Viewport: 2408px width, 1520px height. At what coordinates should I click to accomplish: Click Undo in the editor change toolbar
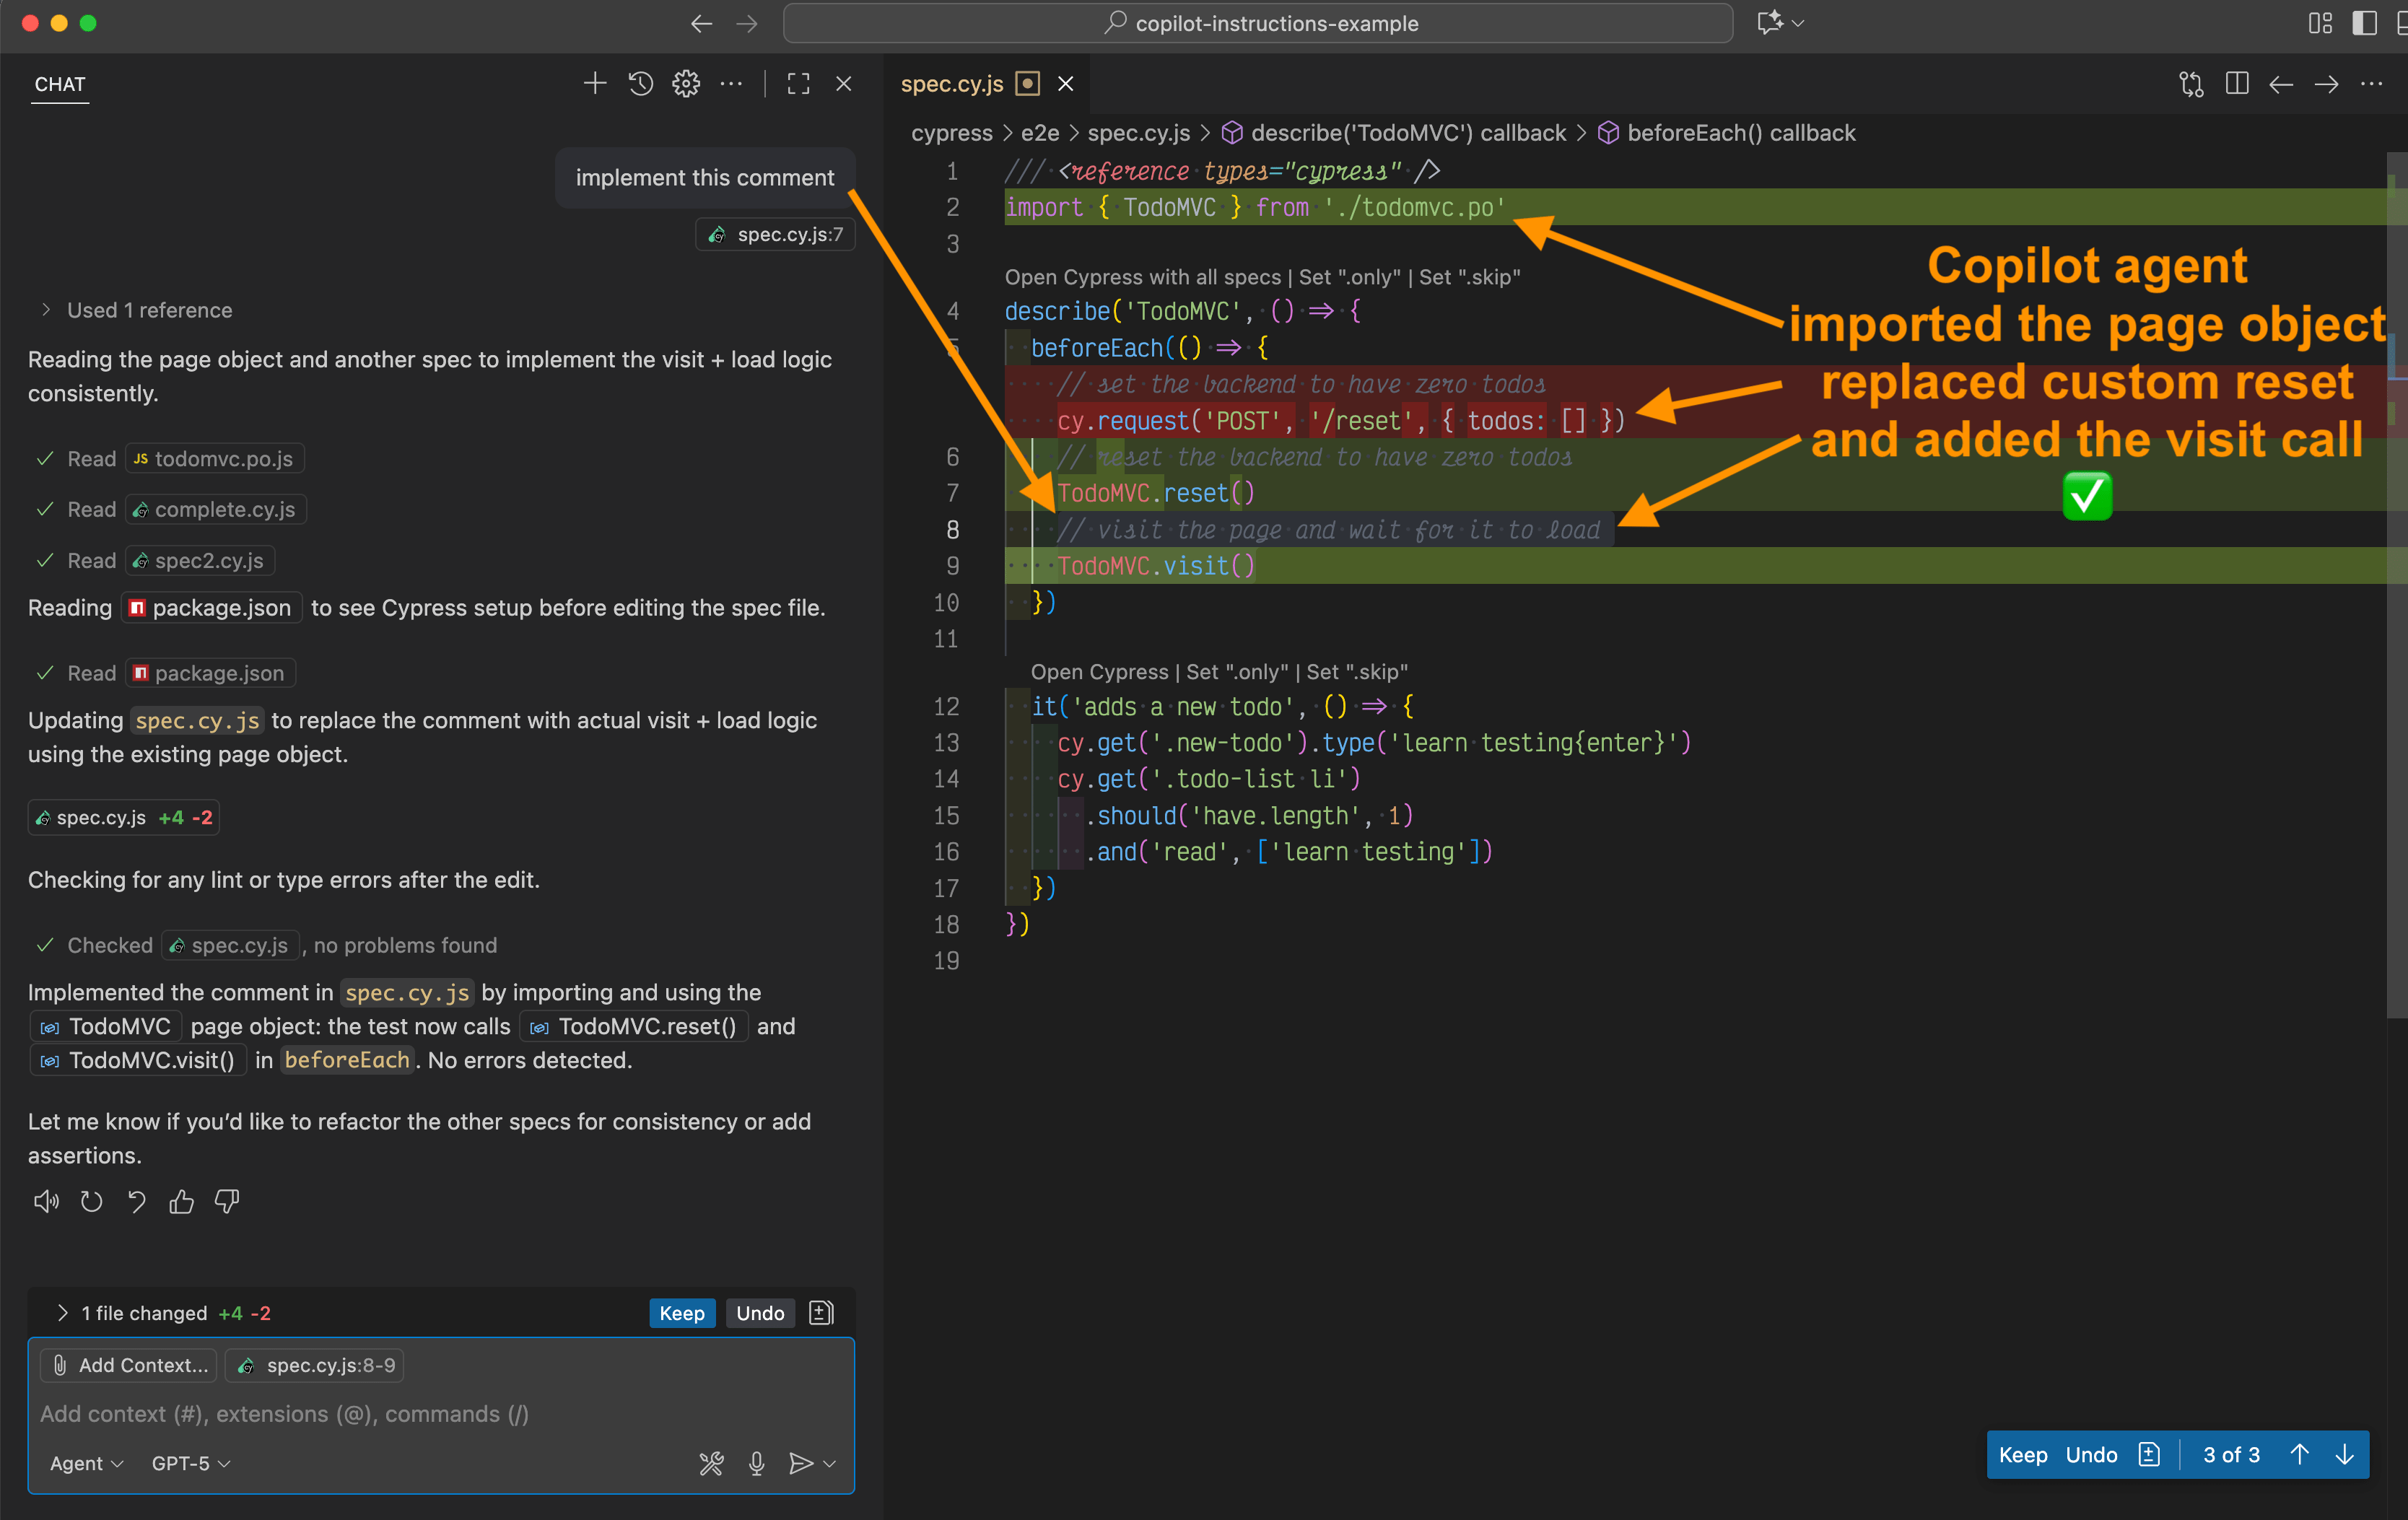tap(2091, 1455)
